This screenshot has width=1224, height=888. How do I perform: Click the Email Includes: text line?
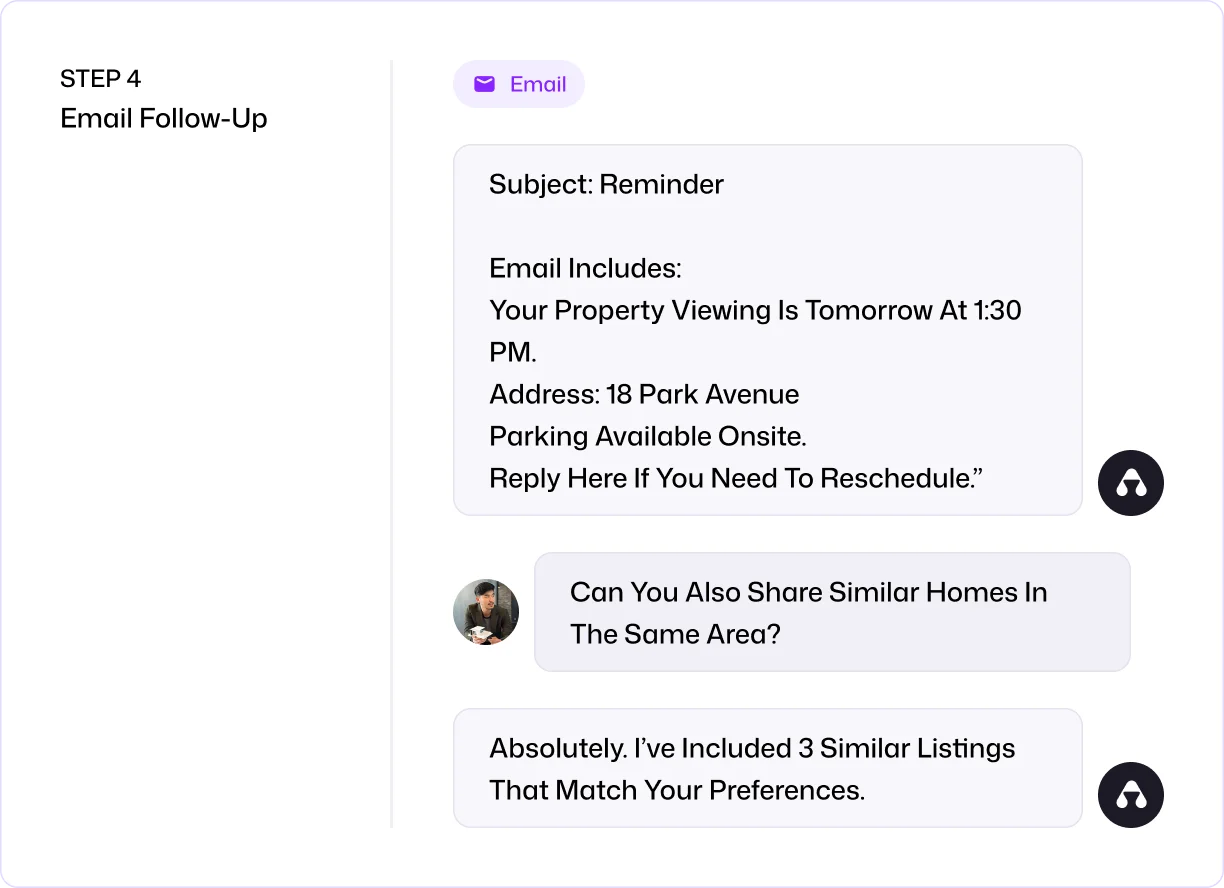[585, 268]
